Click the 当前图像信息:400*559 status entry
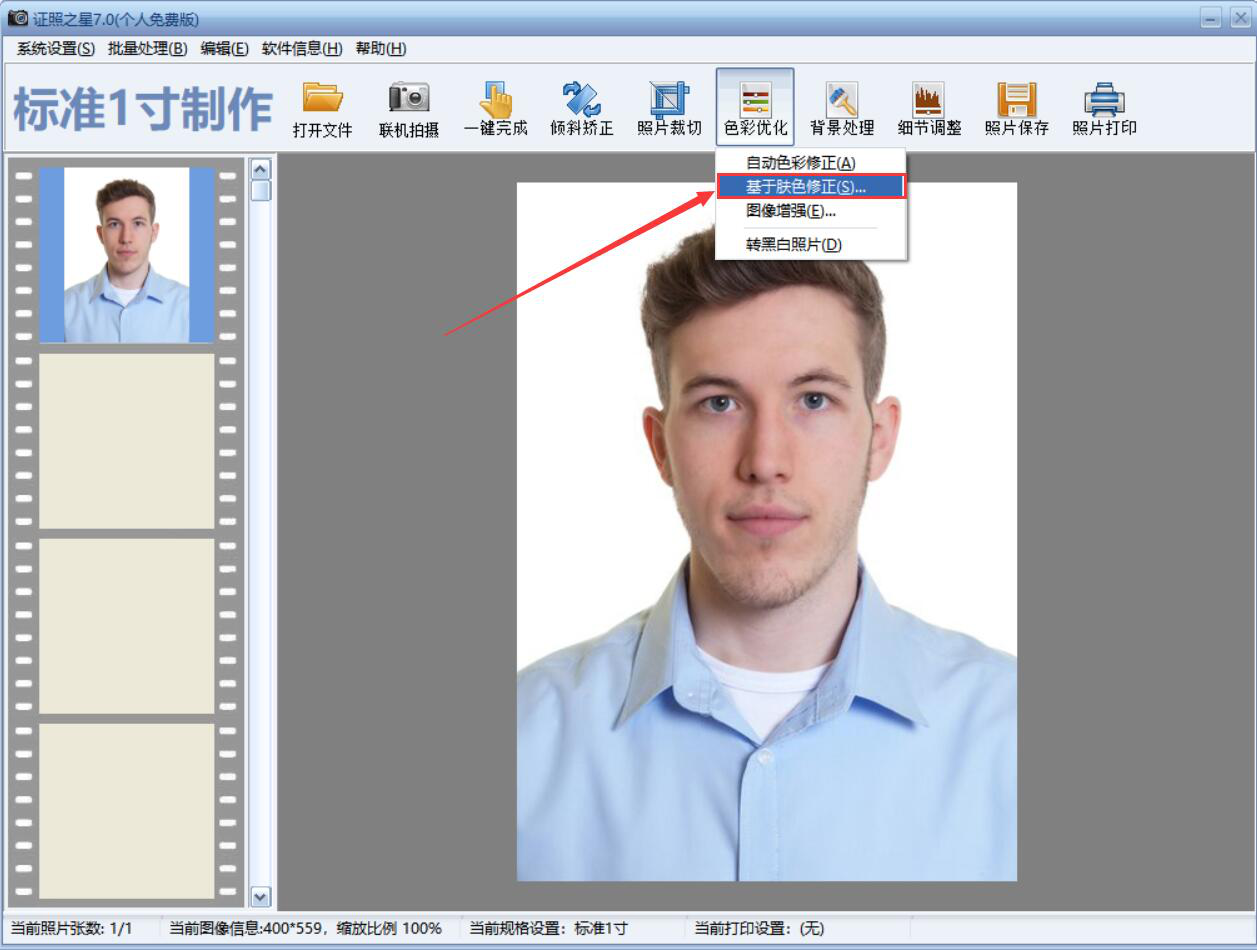1257x950 pixels. click(306, 928)
